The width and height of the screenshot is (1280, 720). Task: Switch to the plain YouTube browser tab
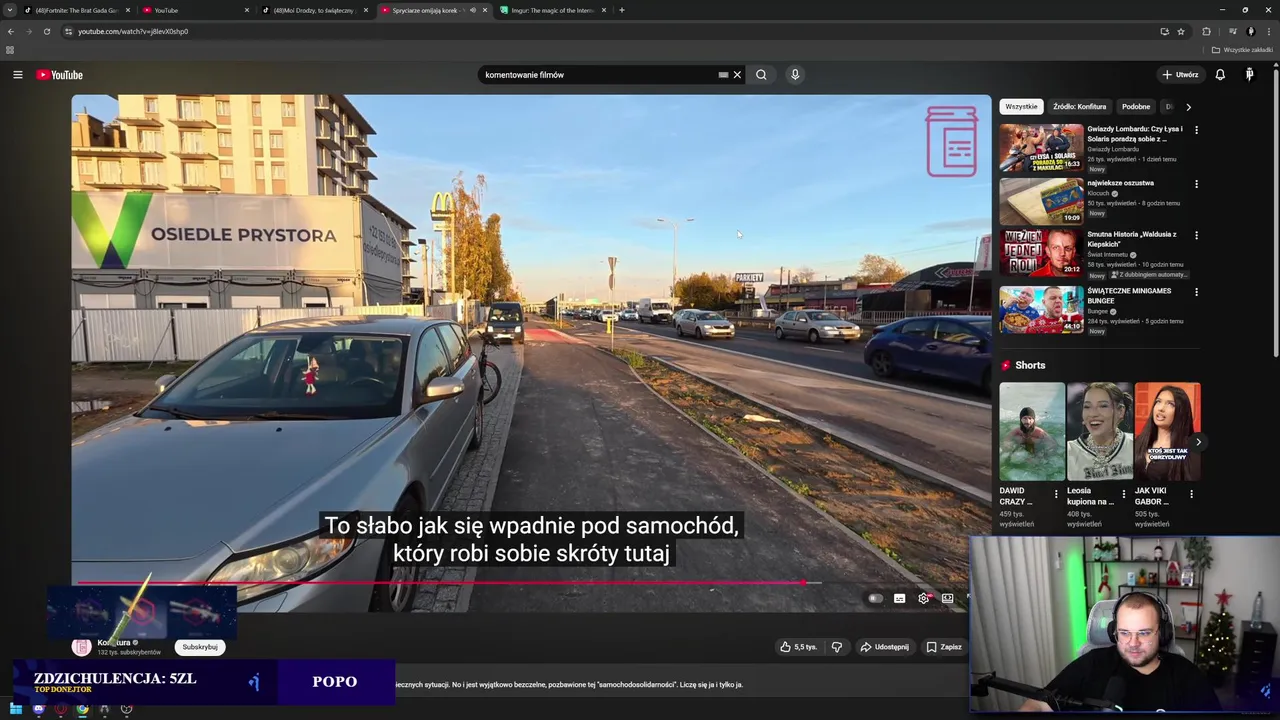[196, 10]
